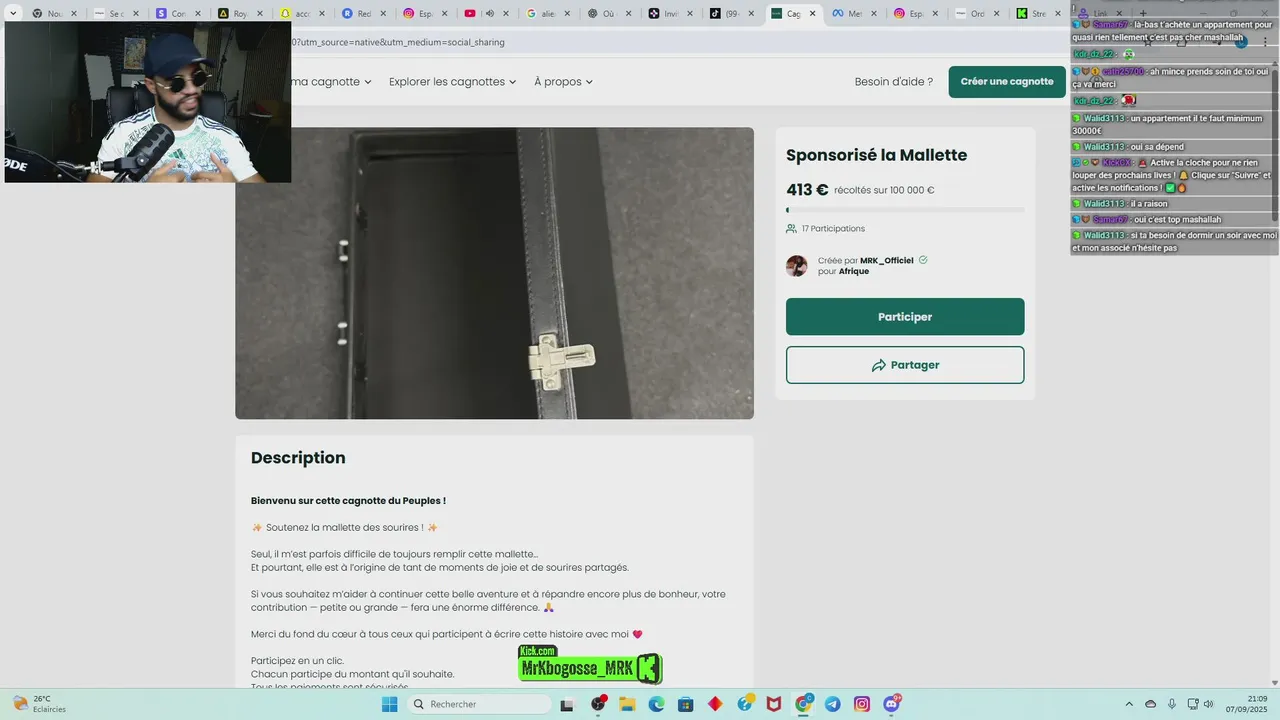Open Task View icon on taskbar
Image resolution: width=1280 pixels, height=720 pixels.
(x=567, y=704)
